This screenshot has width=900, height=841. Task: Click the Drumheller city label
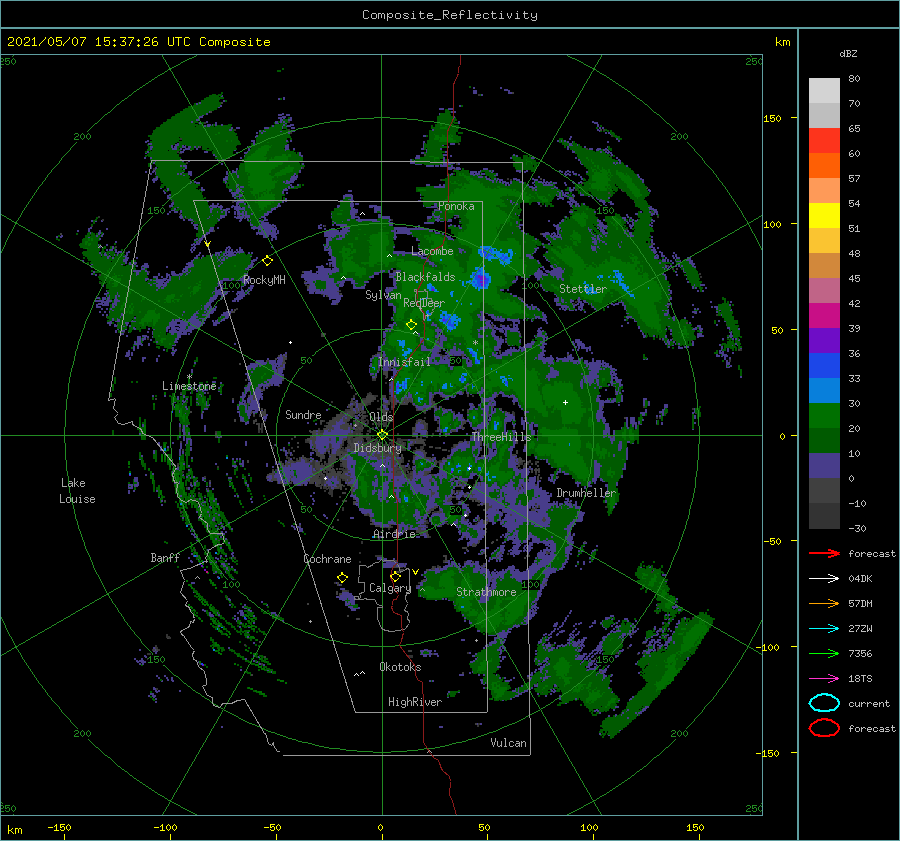(586, 493)
